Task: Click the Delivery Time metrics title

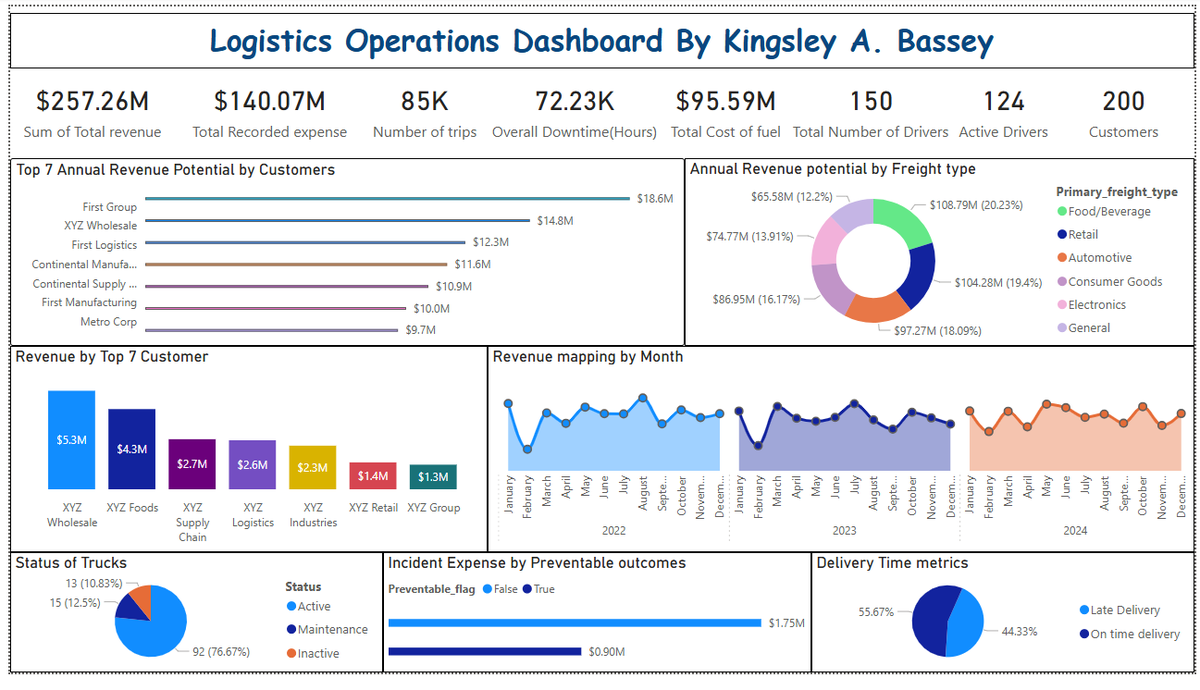Action: pyautogui.click(x=892, y=563)
